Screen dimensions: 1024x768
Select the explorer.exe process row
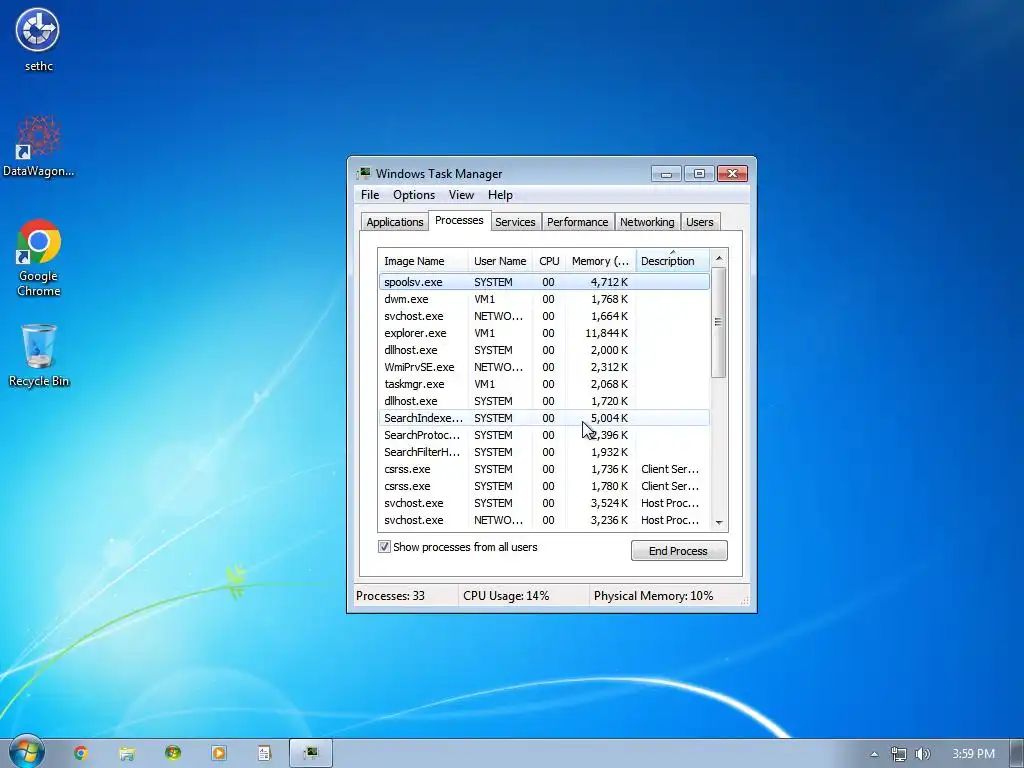click(x=544, y=333)
